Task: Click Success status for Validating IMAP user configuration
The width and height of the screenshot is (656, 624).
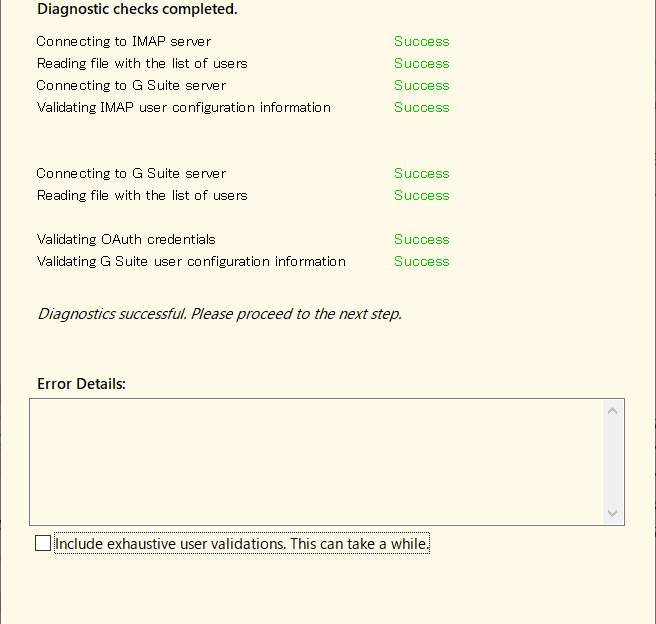Action: click(421, 107)
